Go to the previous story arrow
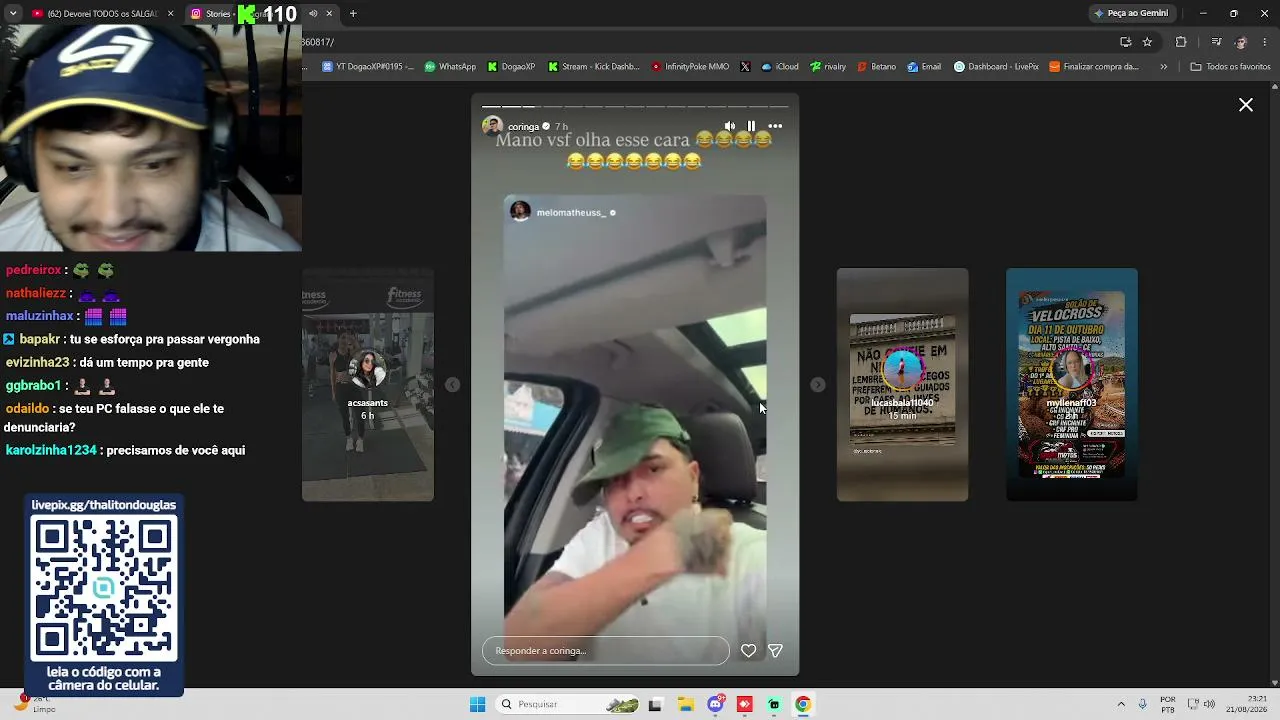Screen dimensions: 1280x720 pyautogui.click(x=452, y=385)
